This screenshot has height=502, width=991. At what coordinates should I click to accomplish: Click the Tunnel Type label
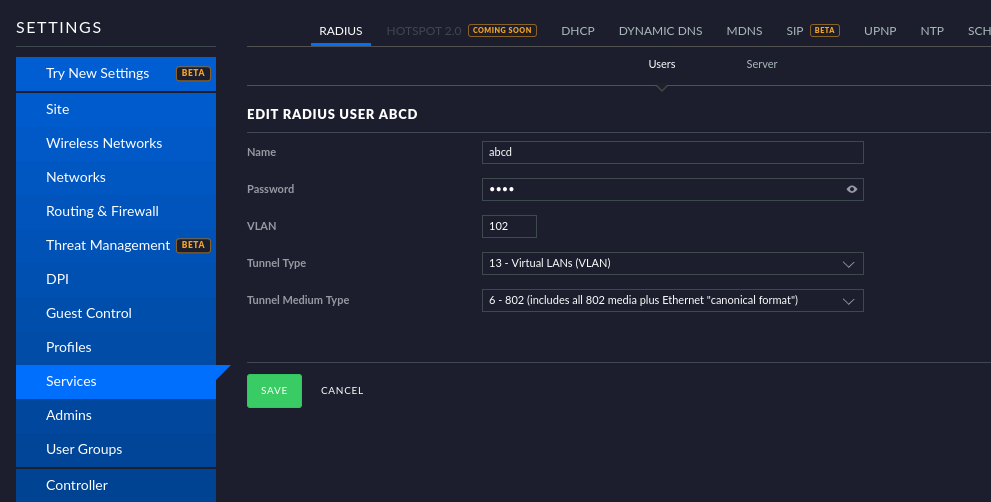coord(276,264)
